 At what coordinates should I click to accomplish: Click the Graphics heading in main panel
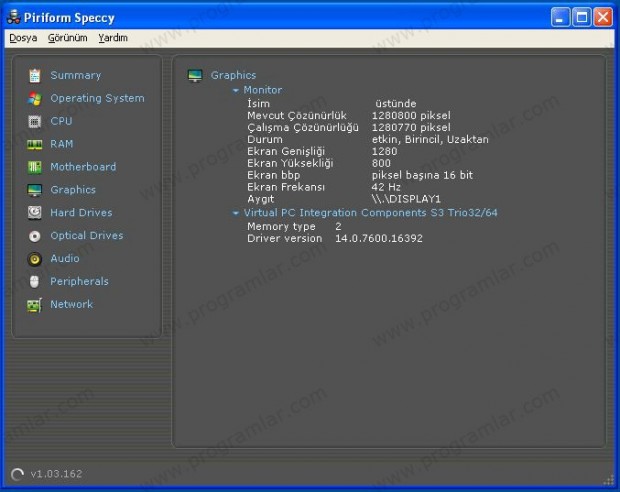(233, 75)
